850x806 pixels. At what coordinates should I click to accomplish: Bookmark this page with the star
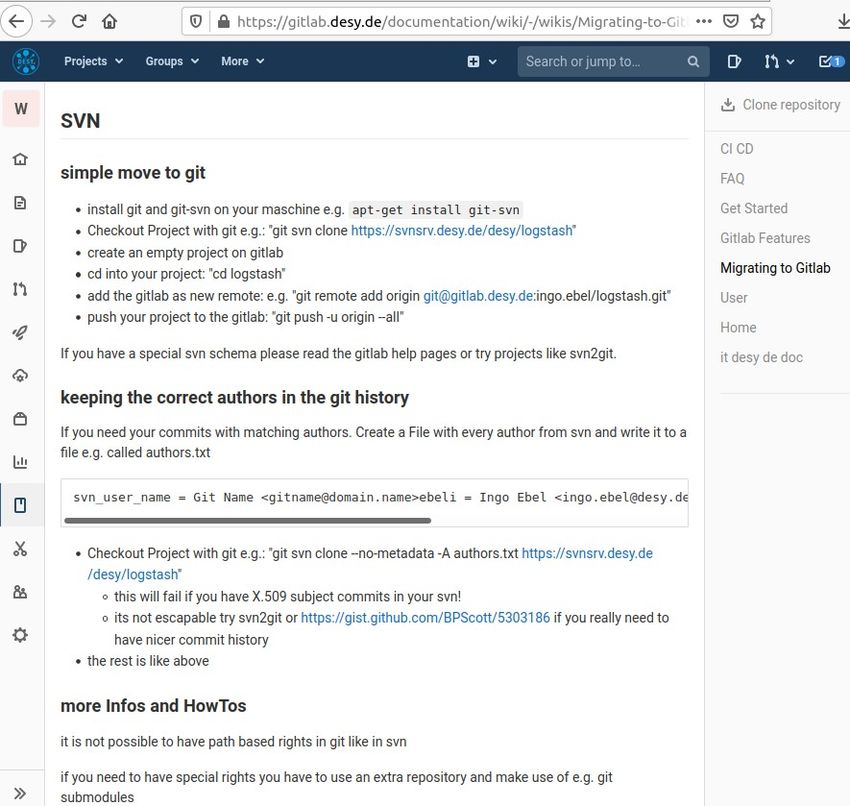(757, 22)
